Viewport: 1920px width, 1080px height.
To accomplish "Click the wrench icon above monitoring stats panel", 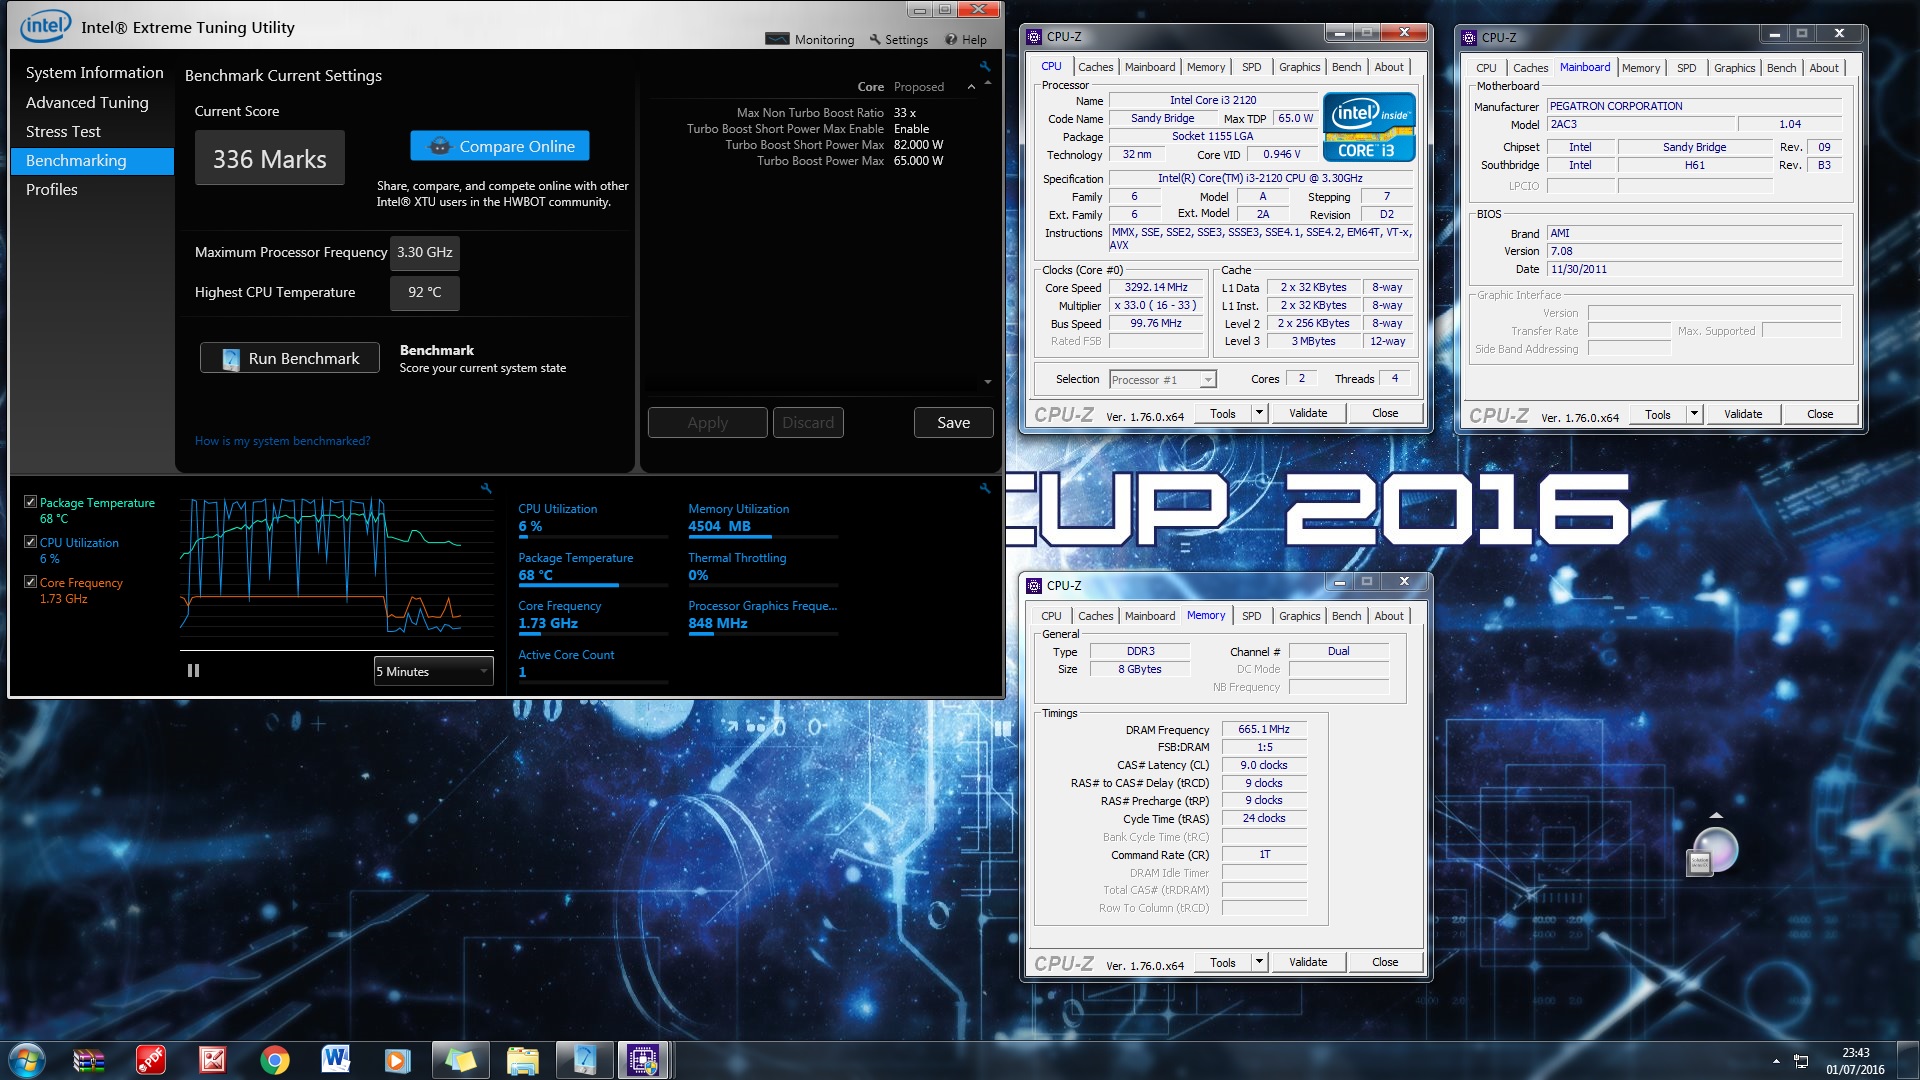I will [985, 488].
